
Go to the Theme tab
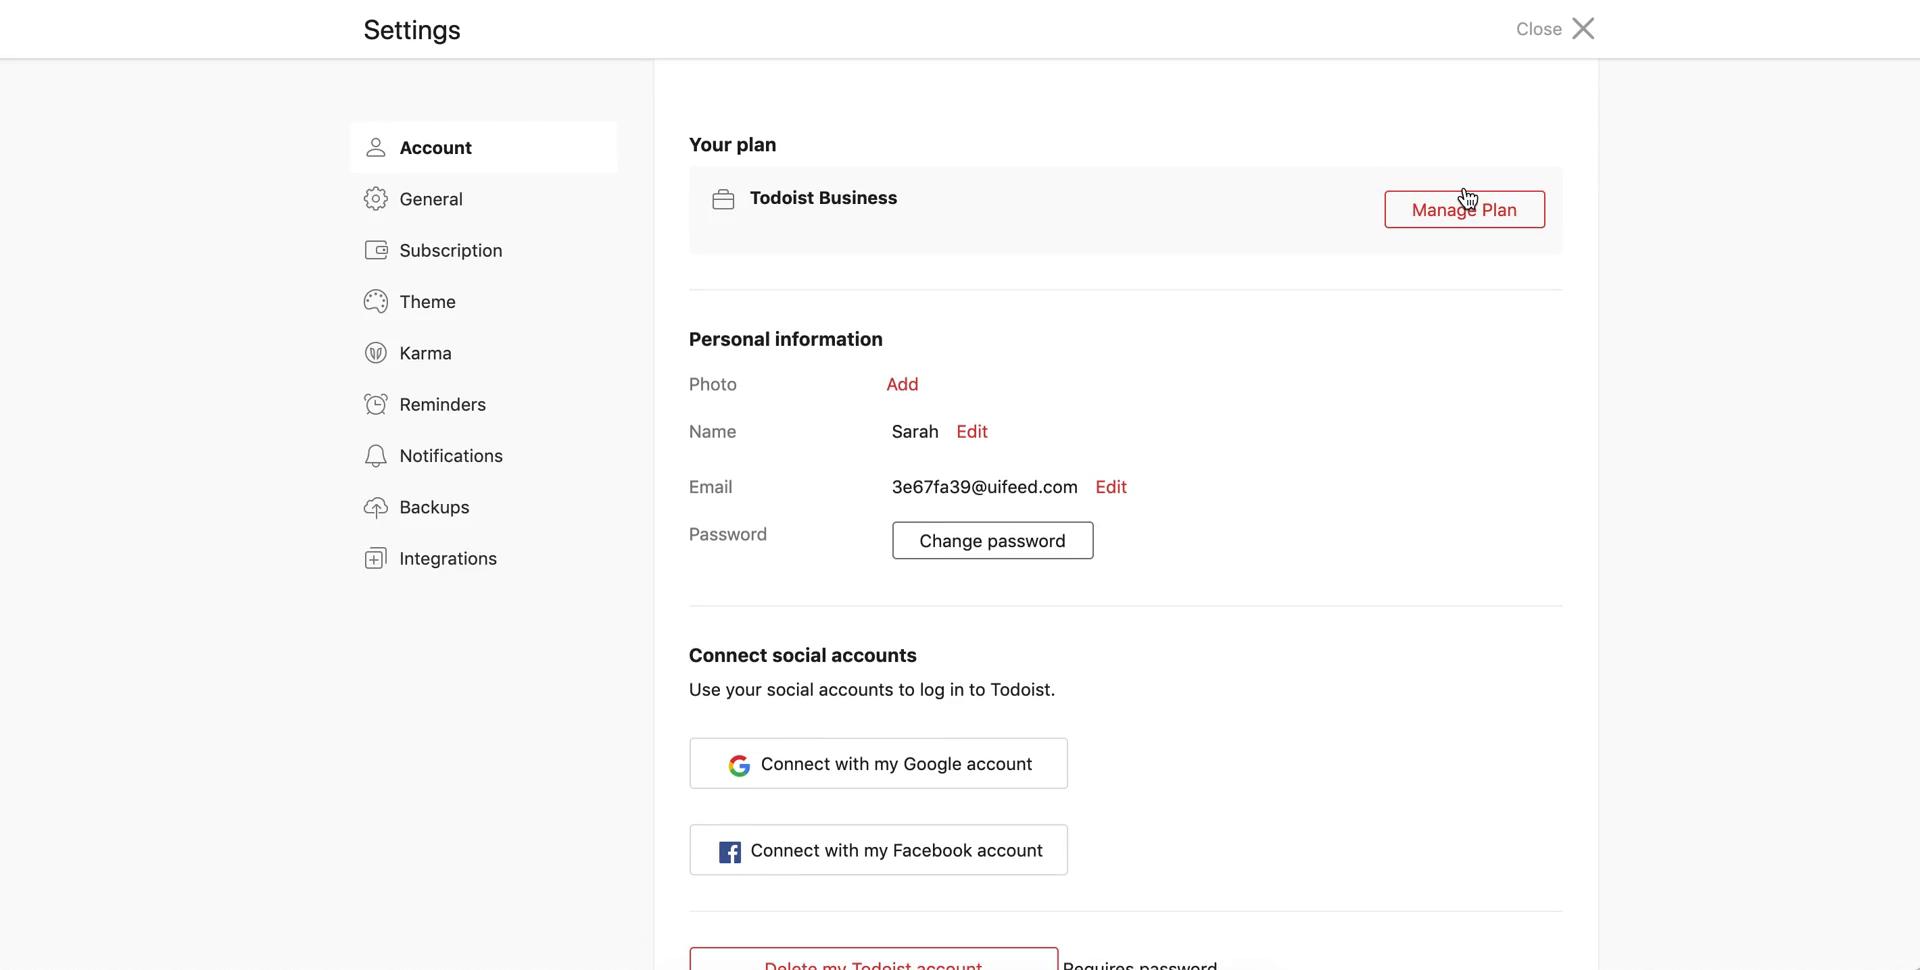pyautogui.click(x=484, y=302)
